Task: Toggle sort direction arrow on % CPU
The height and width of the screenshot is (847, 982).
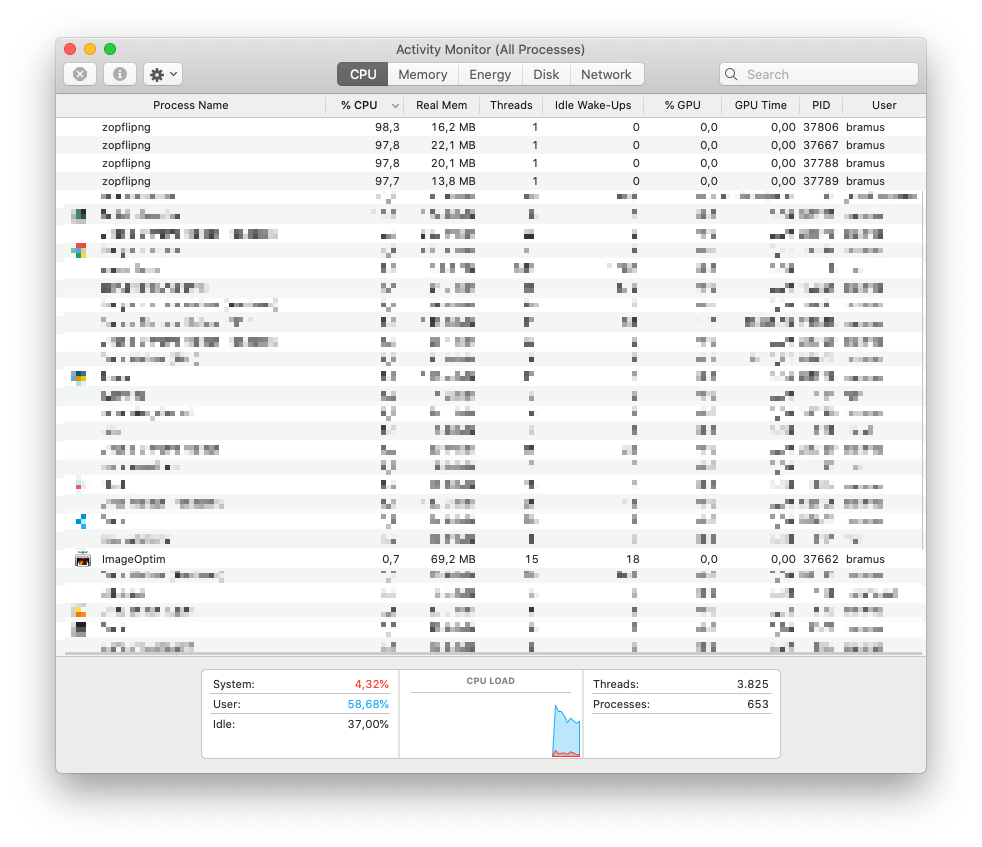Action: pos(395,106)
